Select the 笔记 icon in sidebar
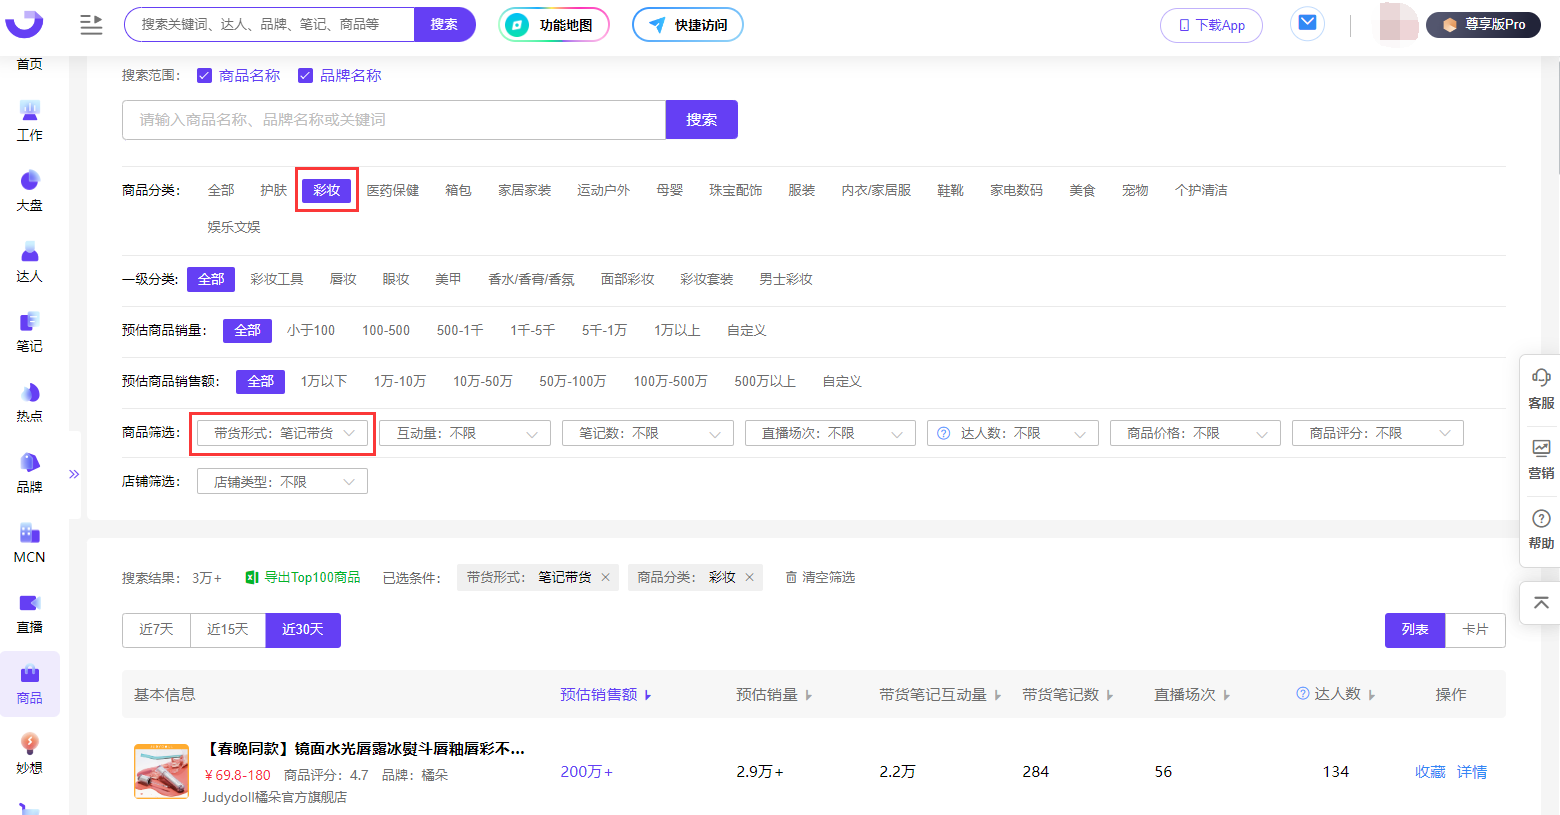The width and height of the screenshot is (1560, 815). 29,332
